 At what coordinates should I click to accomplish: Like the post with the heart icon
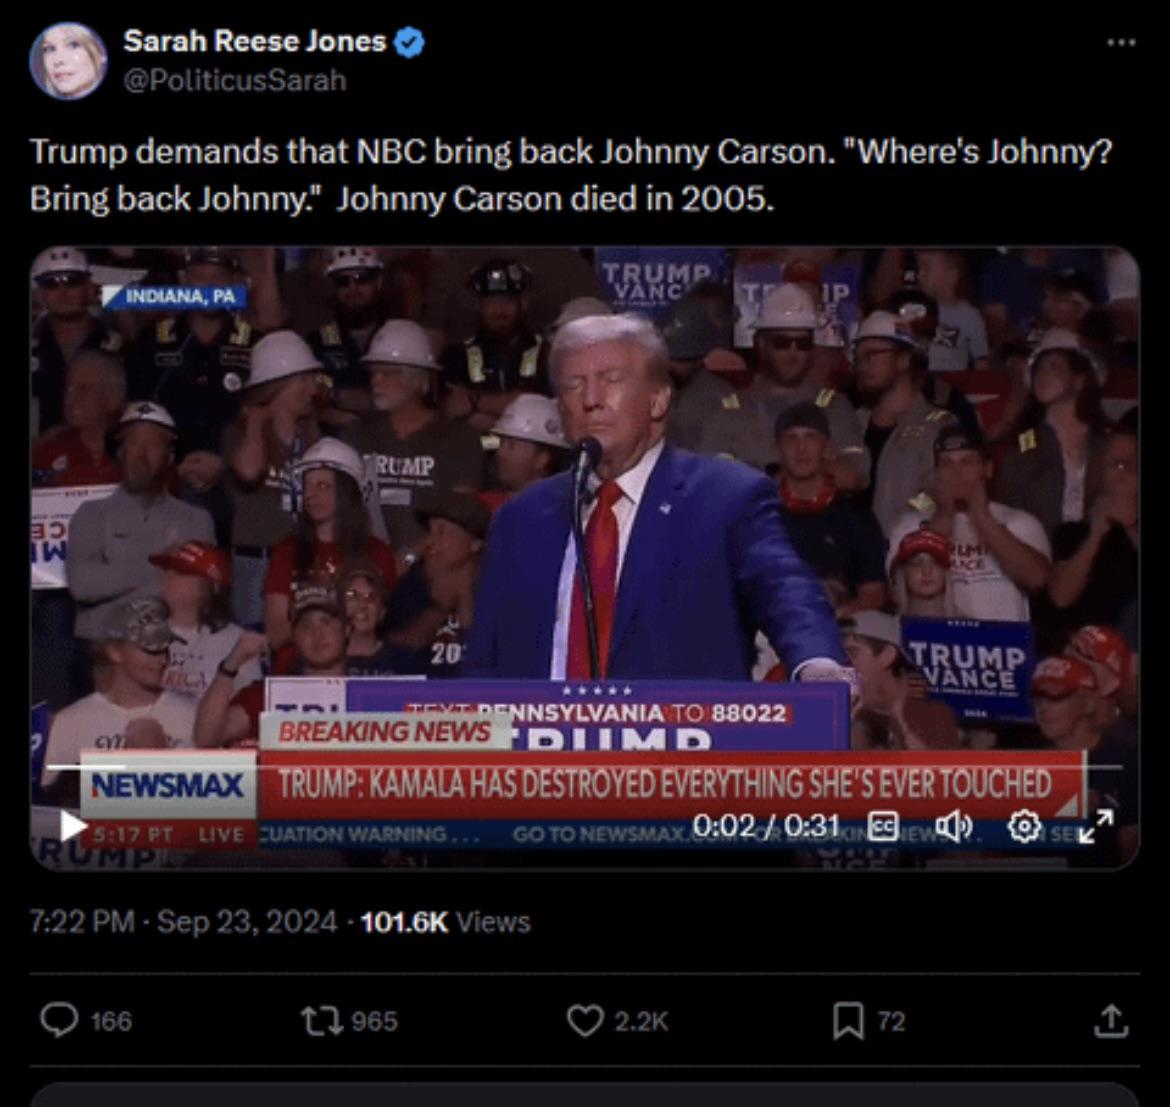[585, 1020]
